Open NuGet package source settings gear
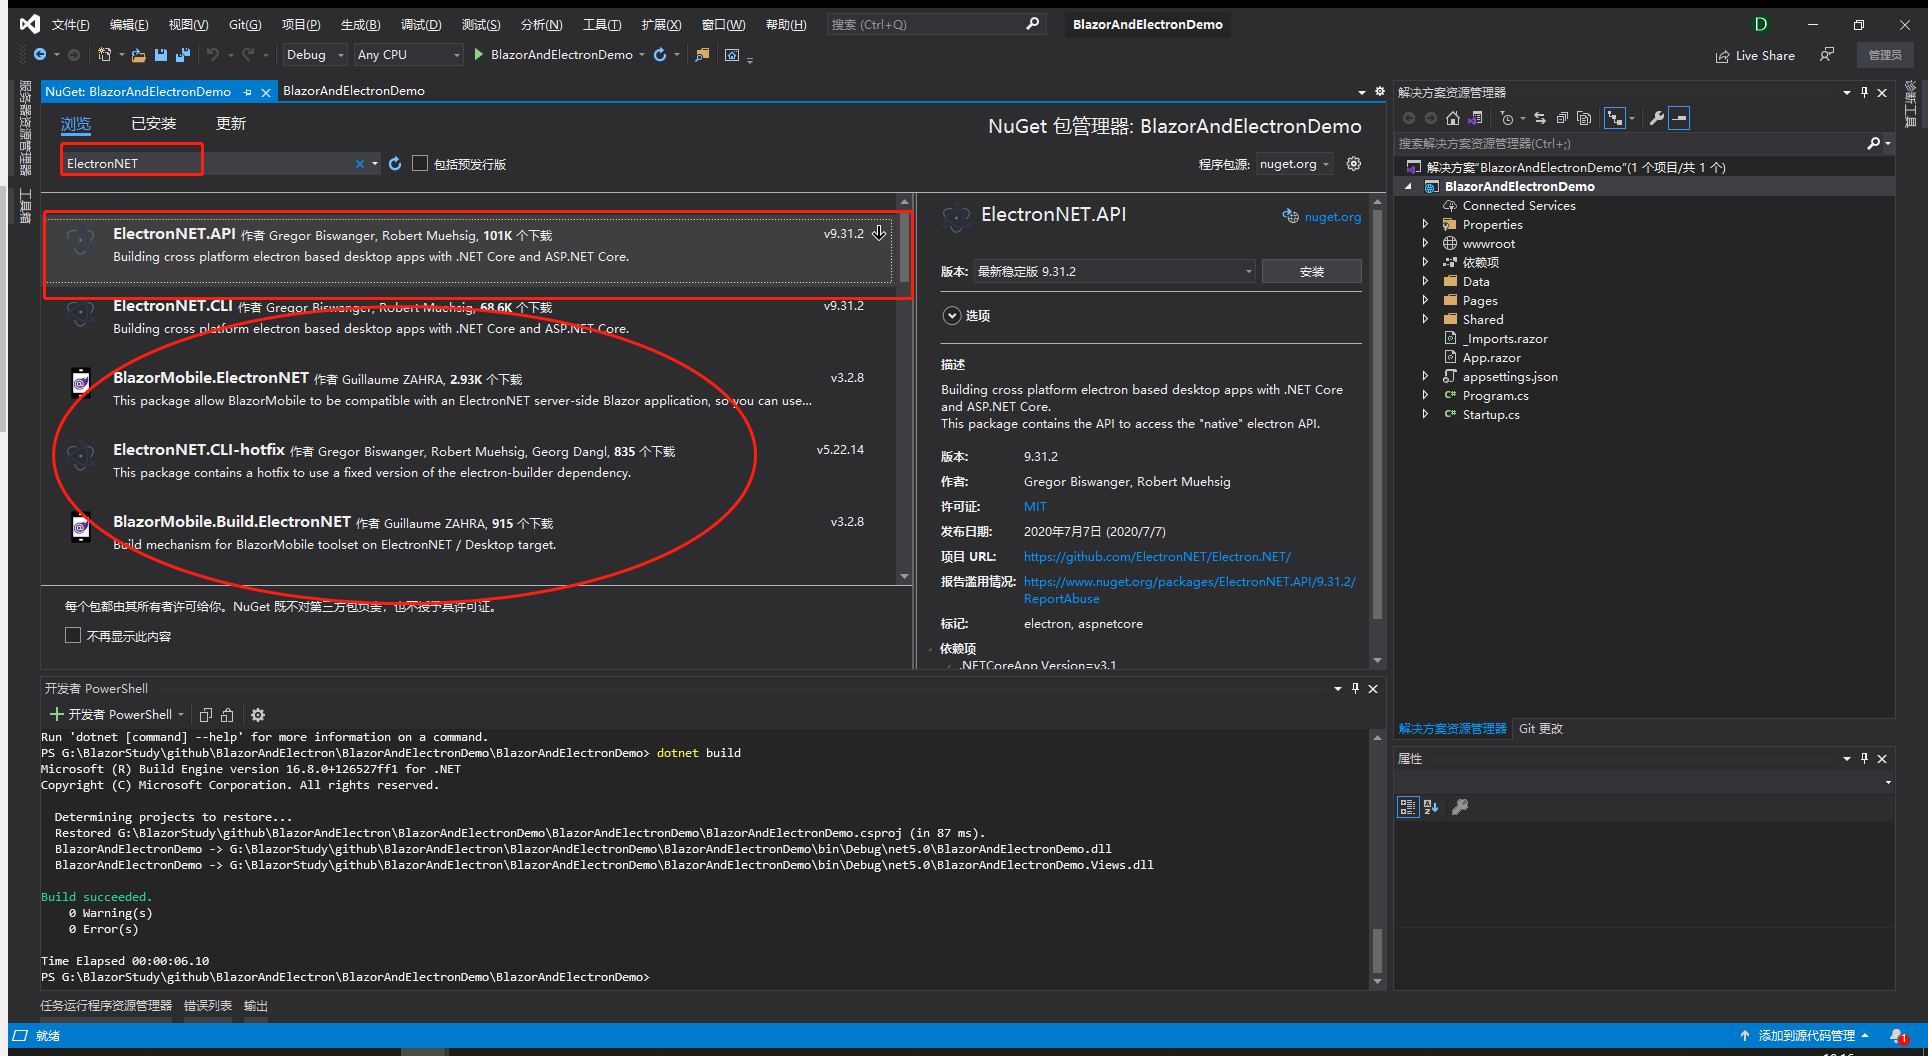 pos(1354,164)
